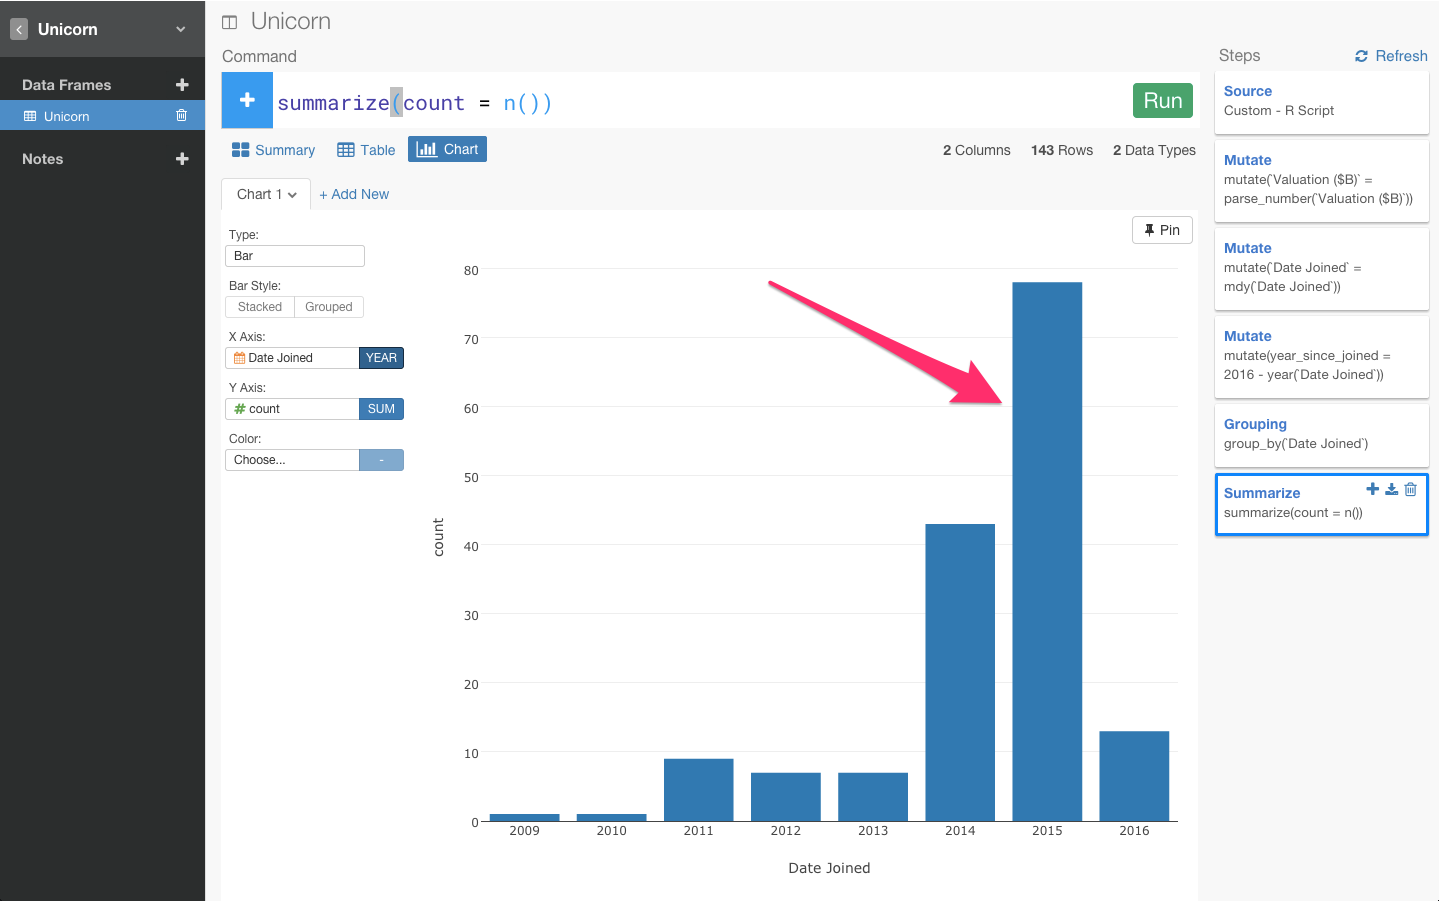Image resolution: width=1439 pixels, height=901 pixels.
Task: Click the back arrow beside Unicorn project
Action: [19, 30]
